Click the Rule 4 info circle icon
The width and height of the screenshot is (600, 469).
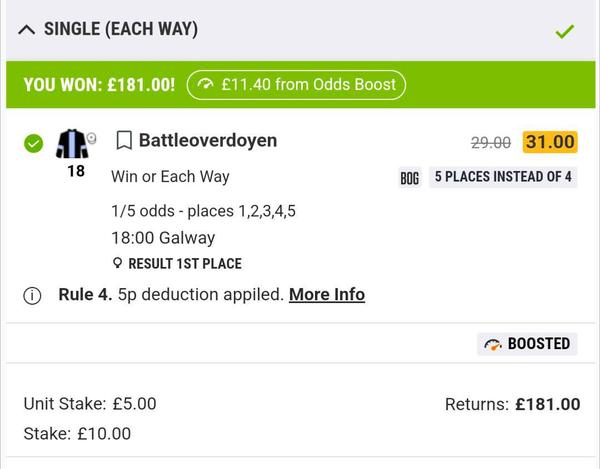coord(32,295)
